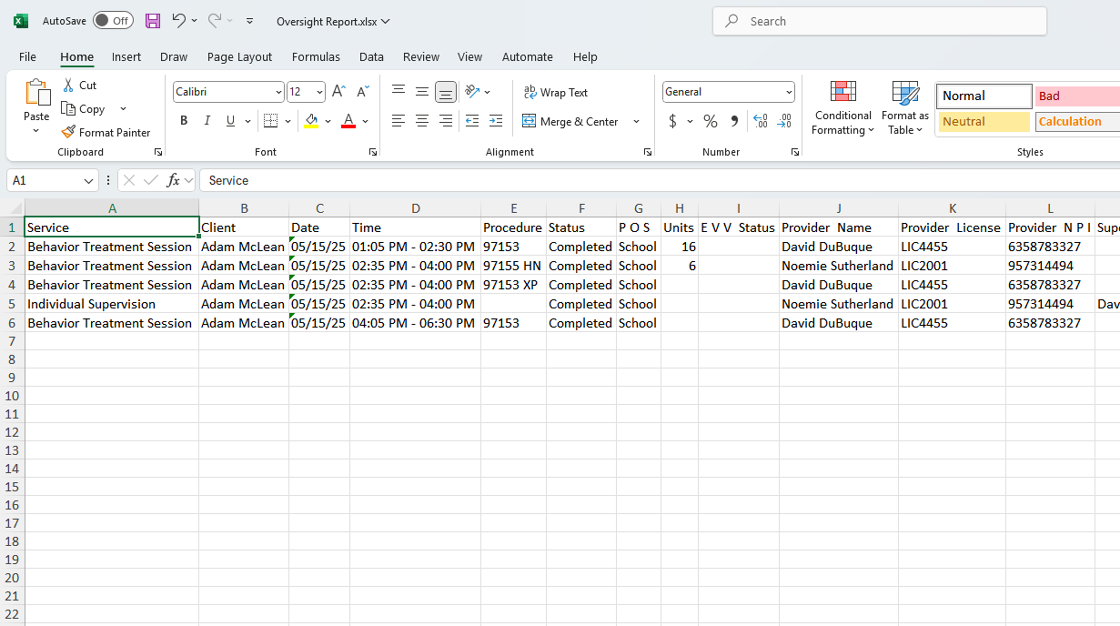Apply the Neutral cell style swatch
This screenshot has width=1120, height=626.
[x=984, y=121]
